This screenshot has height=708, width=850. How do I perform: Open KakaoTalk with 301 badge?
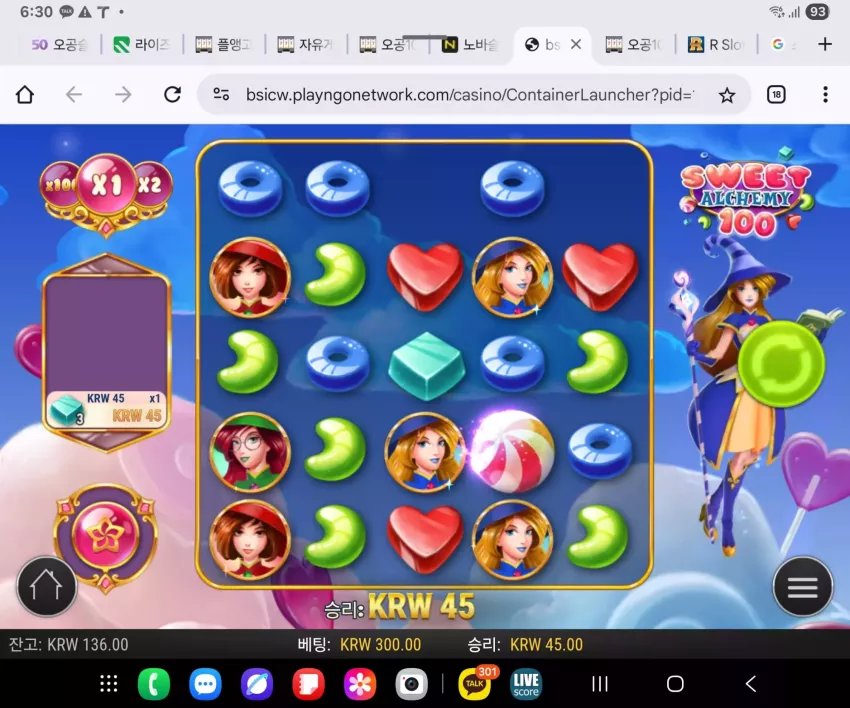tap(475, 683)
